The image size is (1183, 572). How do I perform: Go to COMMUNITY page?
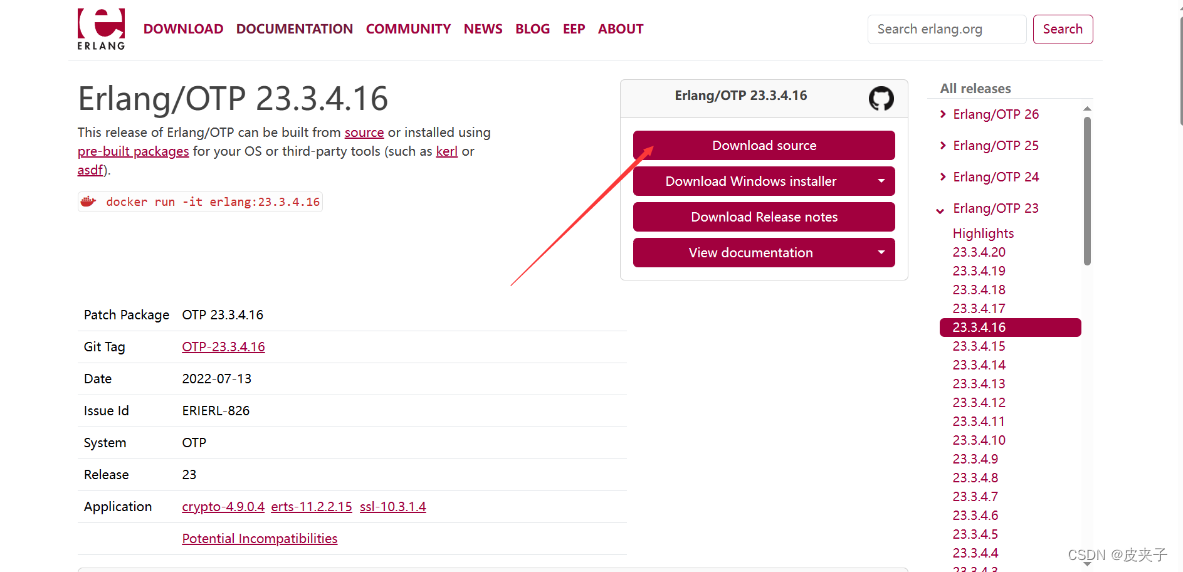(x=408, y=29)
